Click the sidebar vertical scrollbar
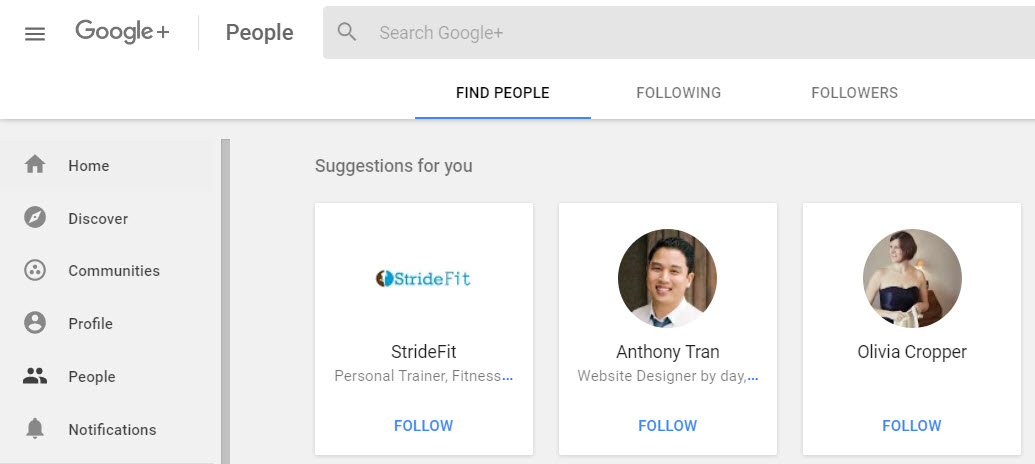 coord(225,301)
